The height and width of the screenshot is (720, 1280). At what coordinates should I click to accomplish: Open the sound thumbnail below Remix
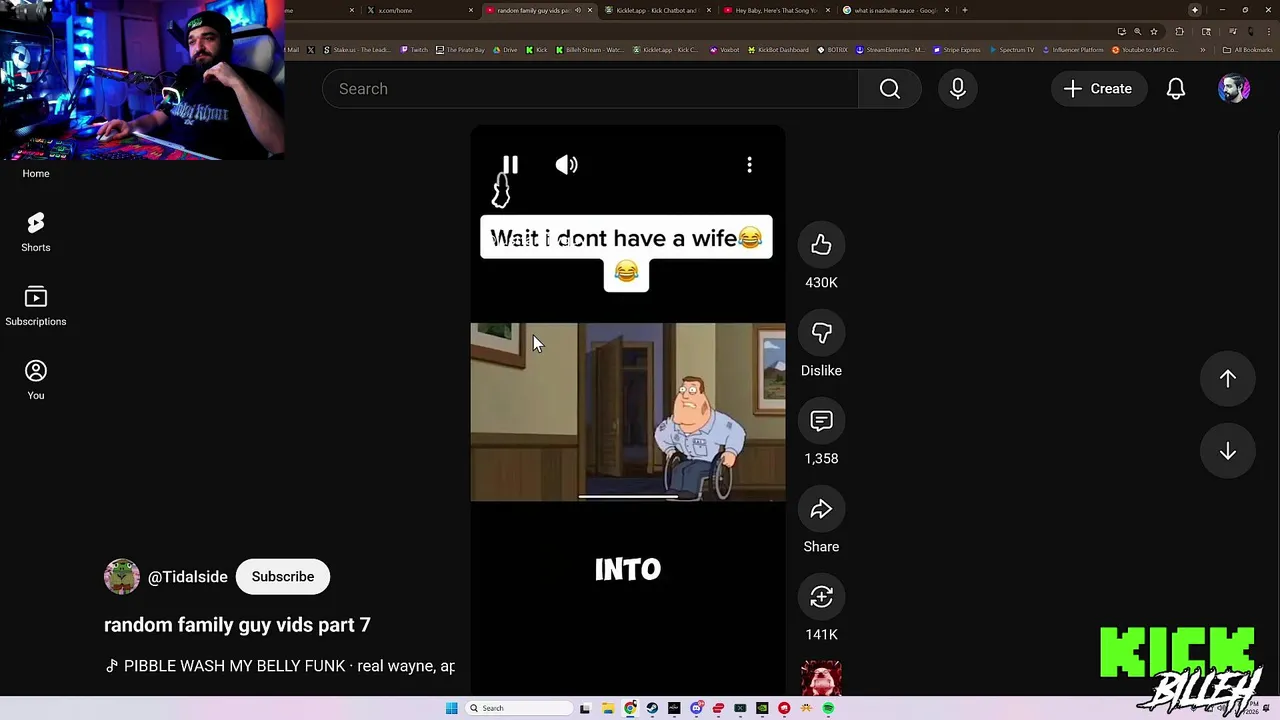point(821,678)
